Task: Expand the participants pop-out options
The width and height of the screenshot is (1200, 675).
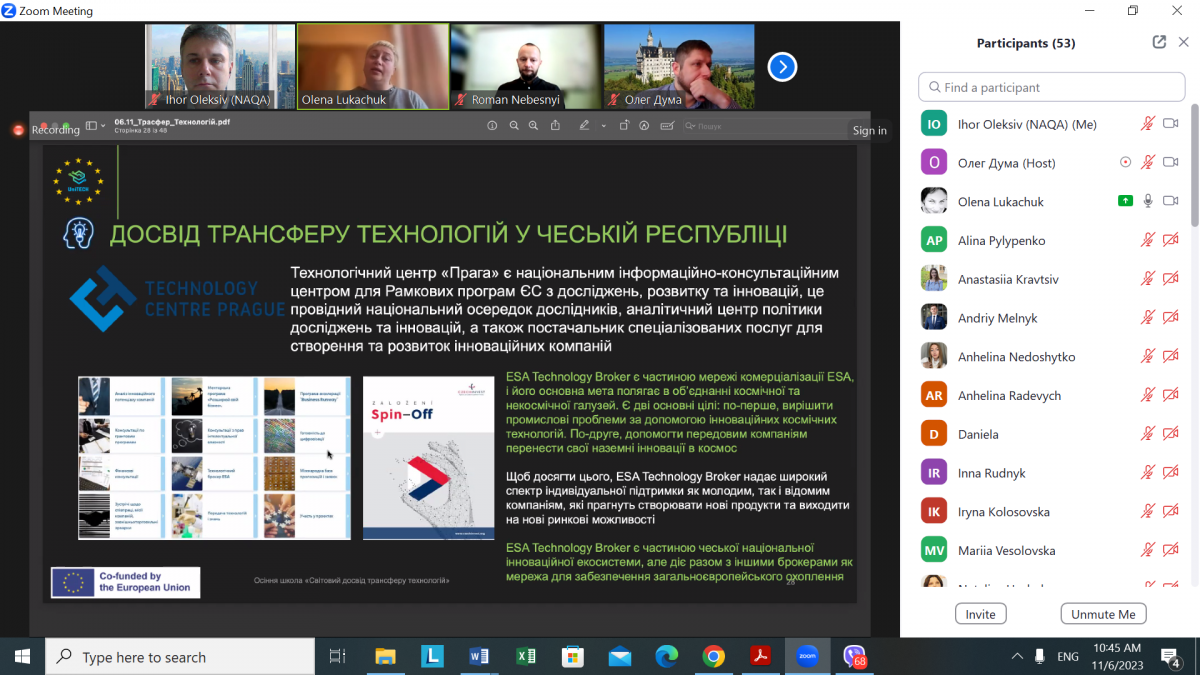Action: click(1158, 42)
